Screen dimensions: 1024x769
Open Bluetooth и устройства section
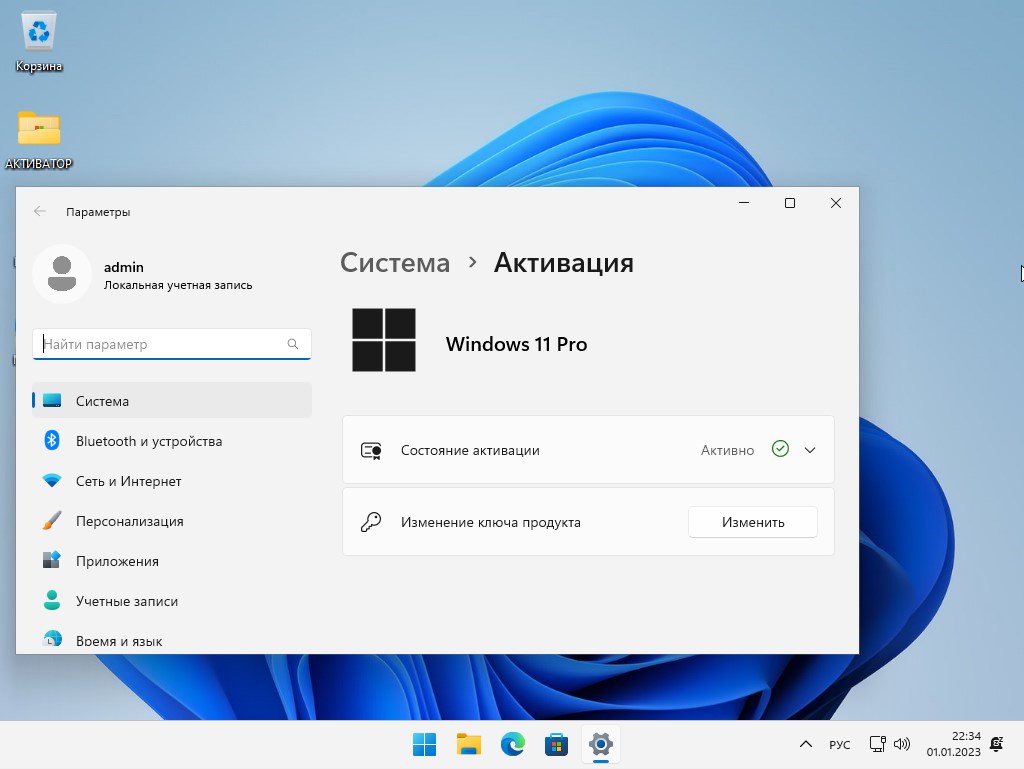point(172,441)
